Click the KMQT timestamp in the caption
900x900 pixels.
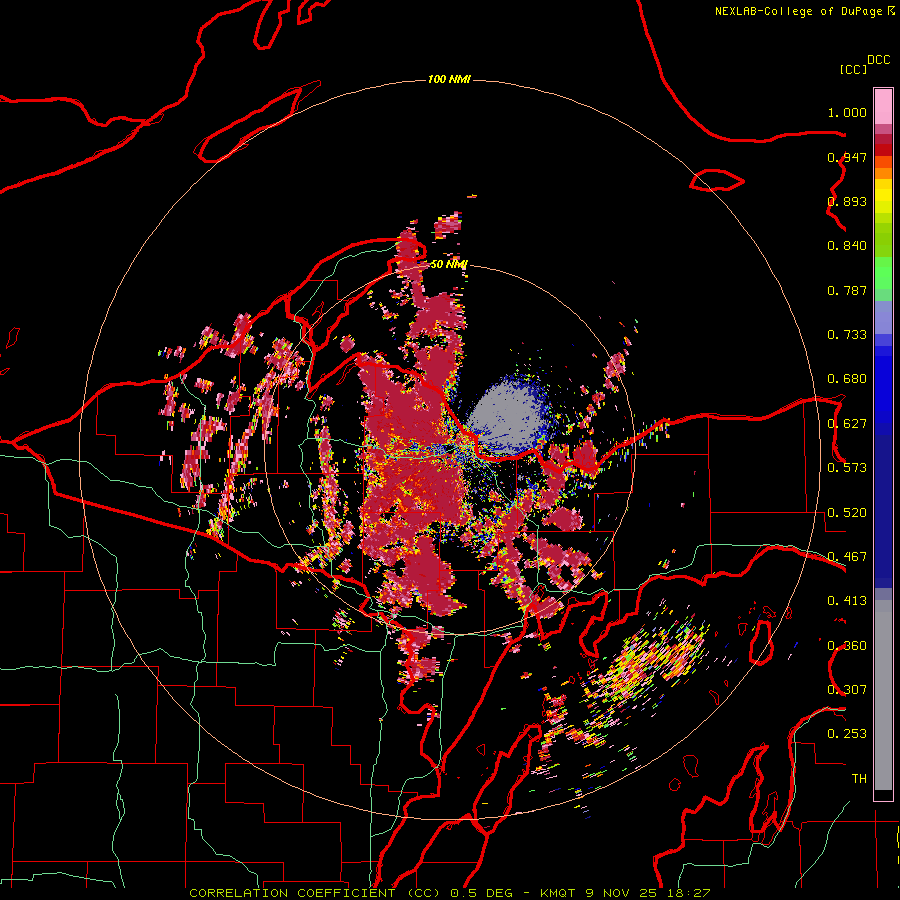point(625,893)
